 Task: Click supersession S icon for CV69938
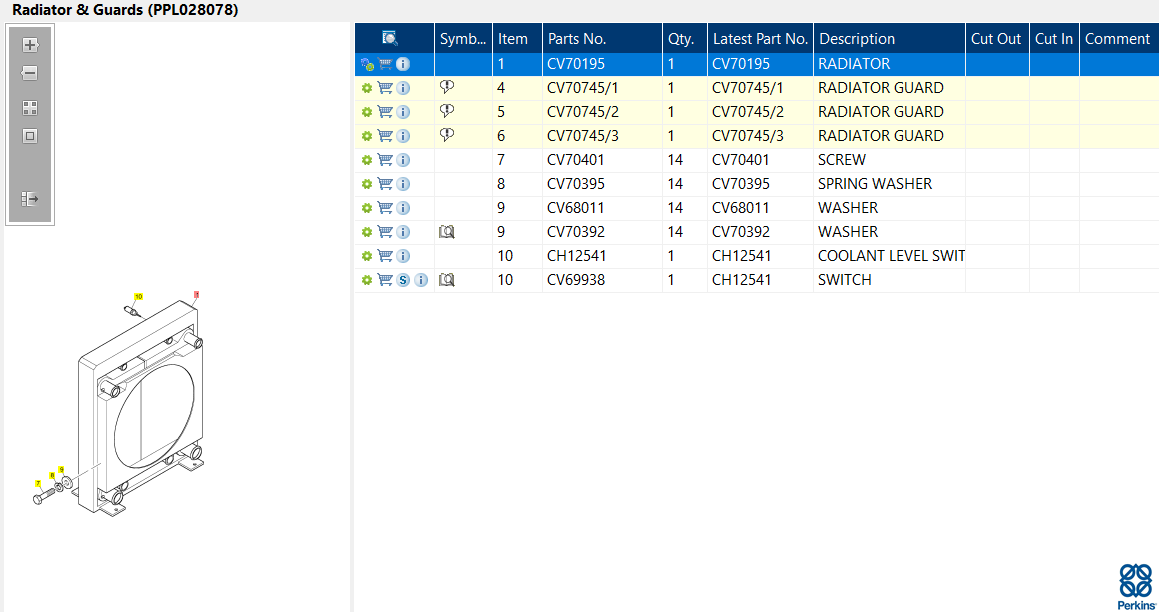[403, 280]
